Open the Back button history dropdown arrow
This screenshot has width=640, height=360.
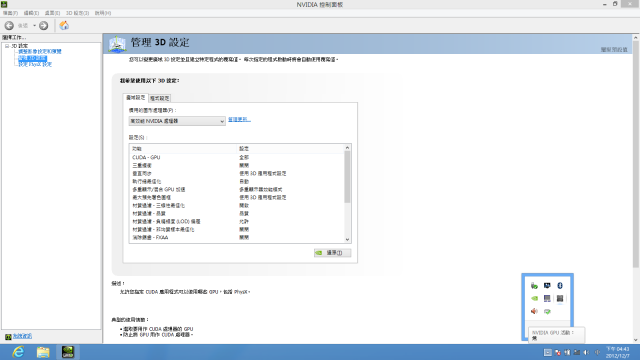click(x=34, y=26)
